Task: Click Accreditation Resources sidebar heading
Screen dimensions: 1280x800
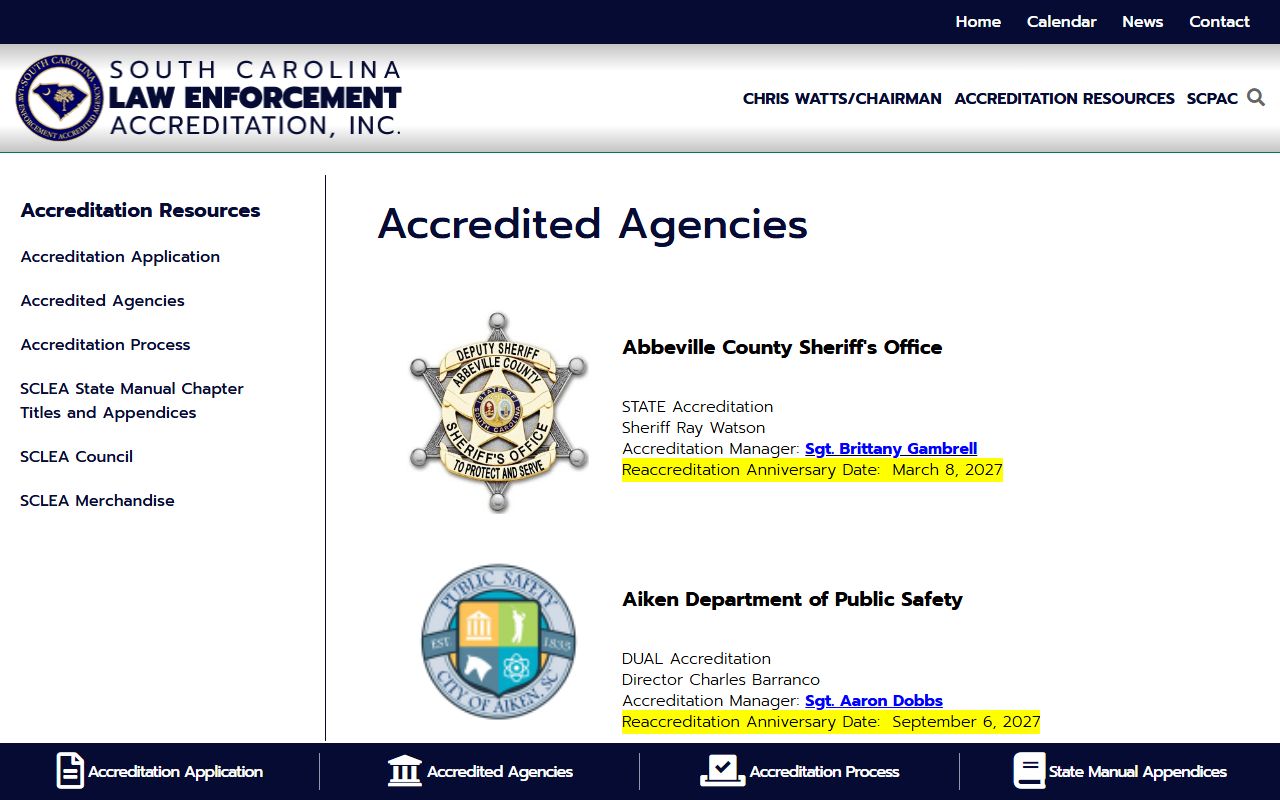Action: click(140, 210)
